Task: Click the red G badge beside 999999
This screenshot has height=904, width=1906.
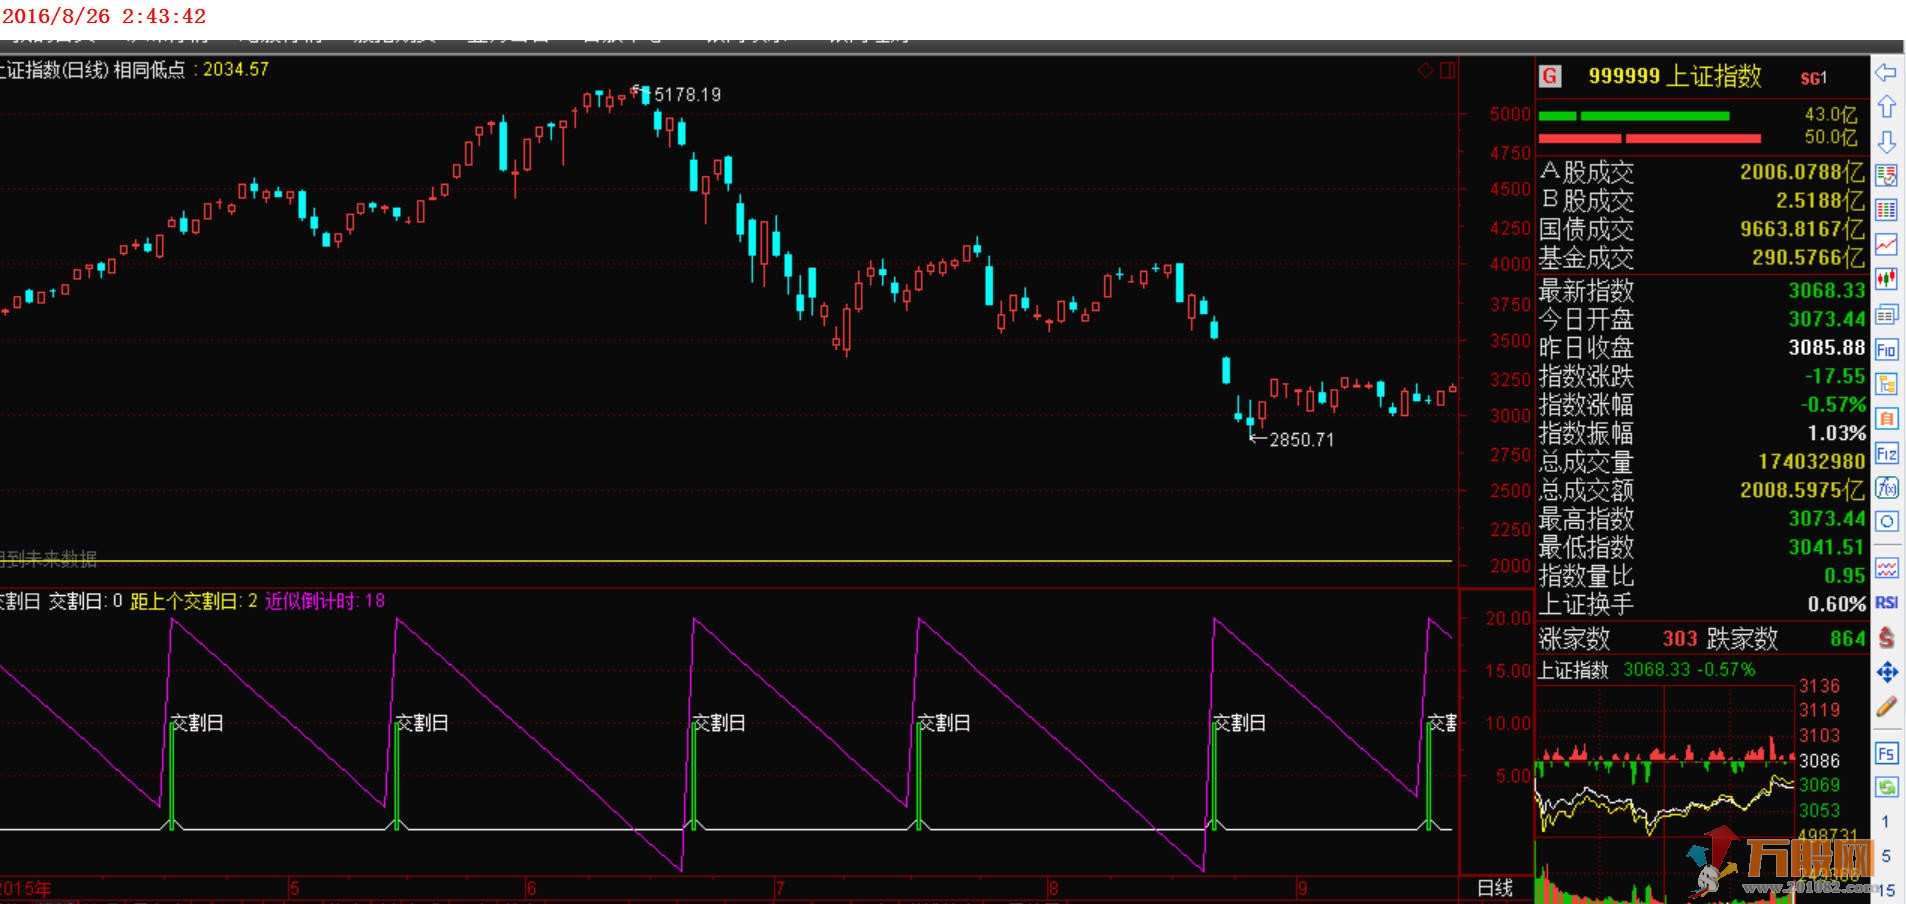Action: pos(1550,76)
